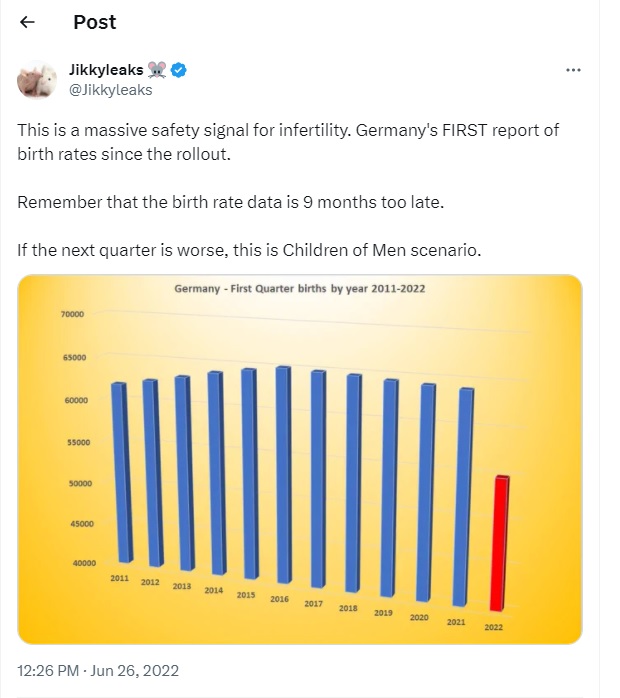
Task: Click the Post header title
Action: (95, 22)
